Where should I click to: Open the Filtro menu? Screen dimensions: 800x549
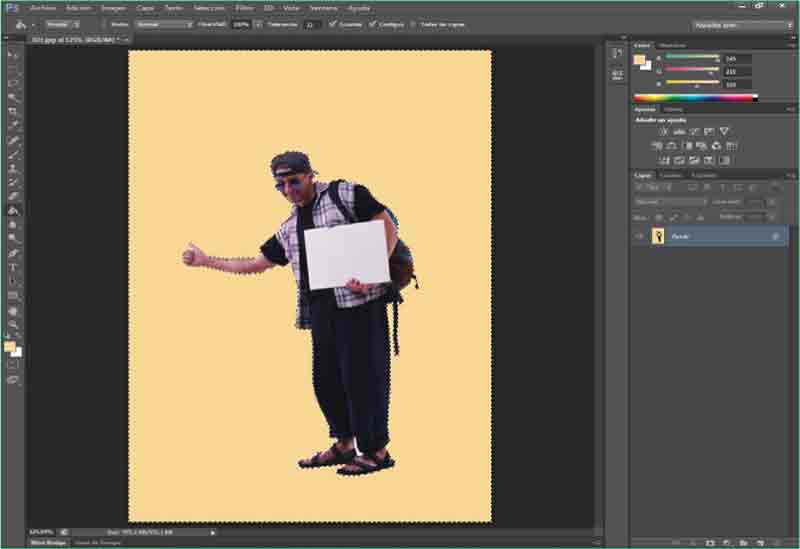click(x=244, y=7)
